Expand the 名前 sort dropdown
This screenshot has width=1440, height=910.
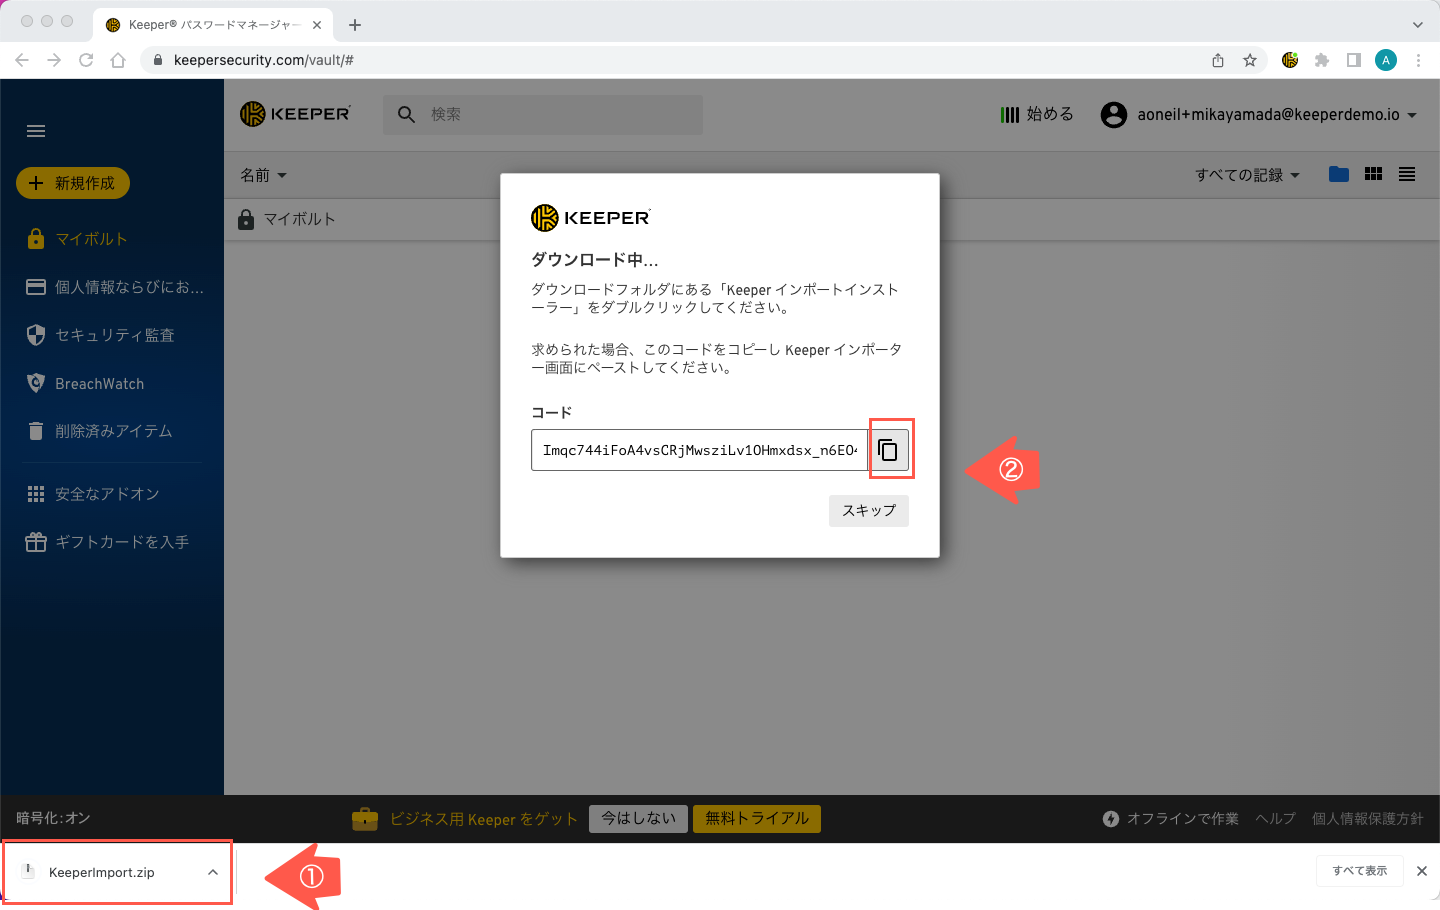[264, 175]
